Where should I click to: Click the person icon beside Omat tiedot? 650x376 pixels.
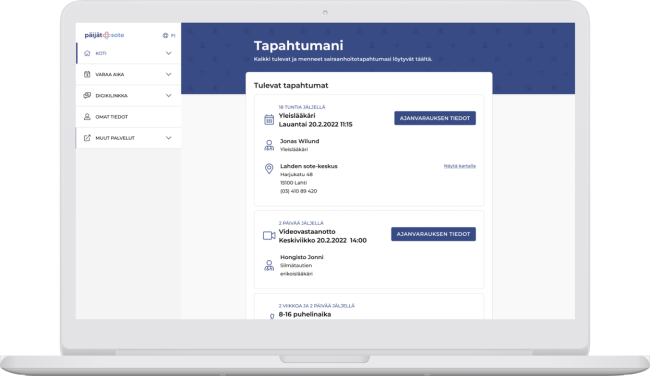(x=87, y=116)
